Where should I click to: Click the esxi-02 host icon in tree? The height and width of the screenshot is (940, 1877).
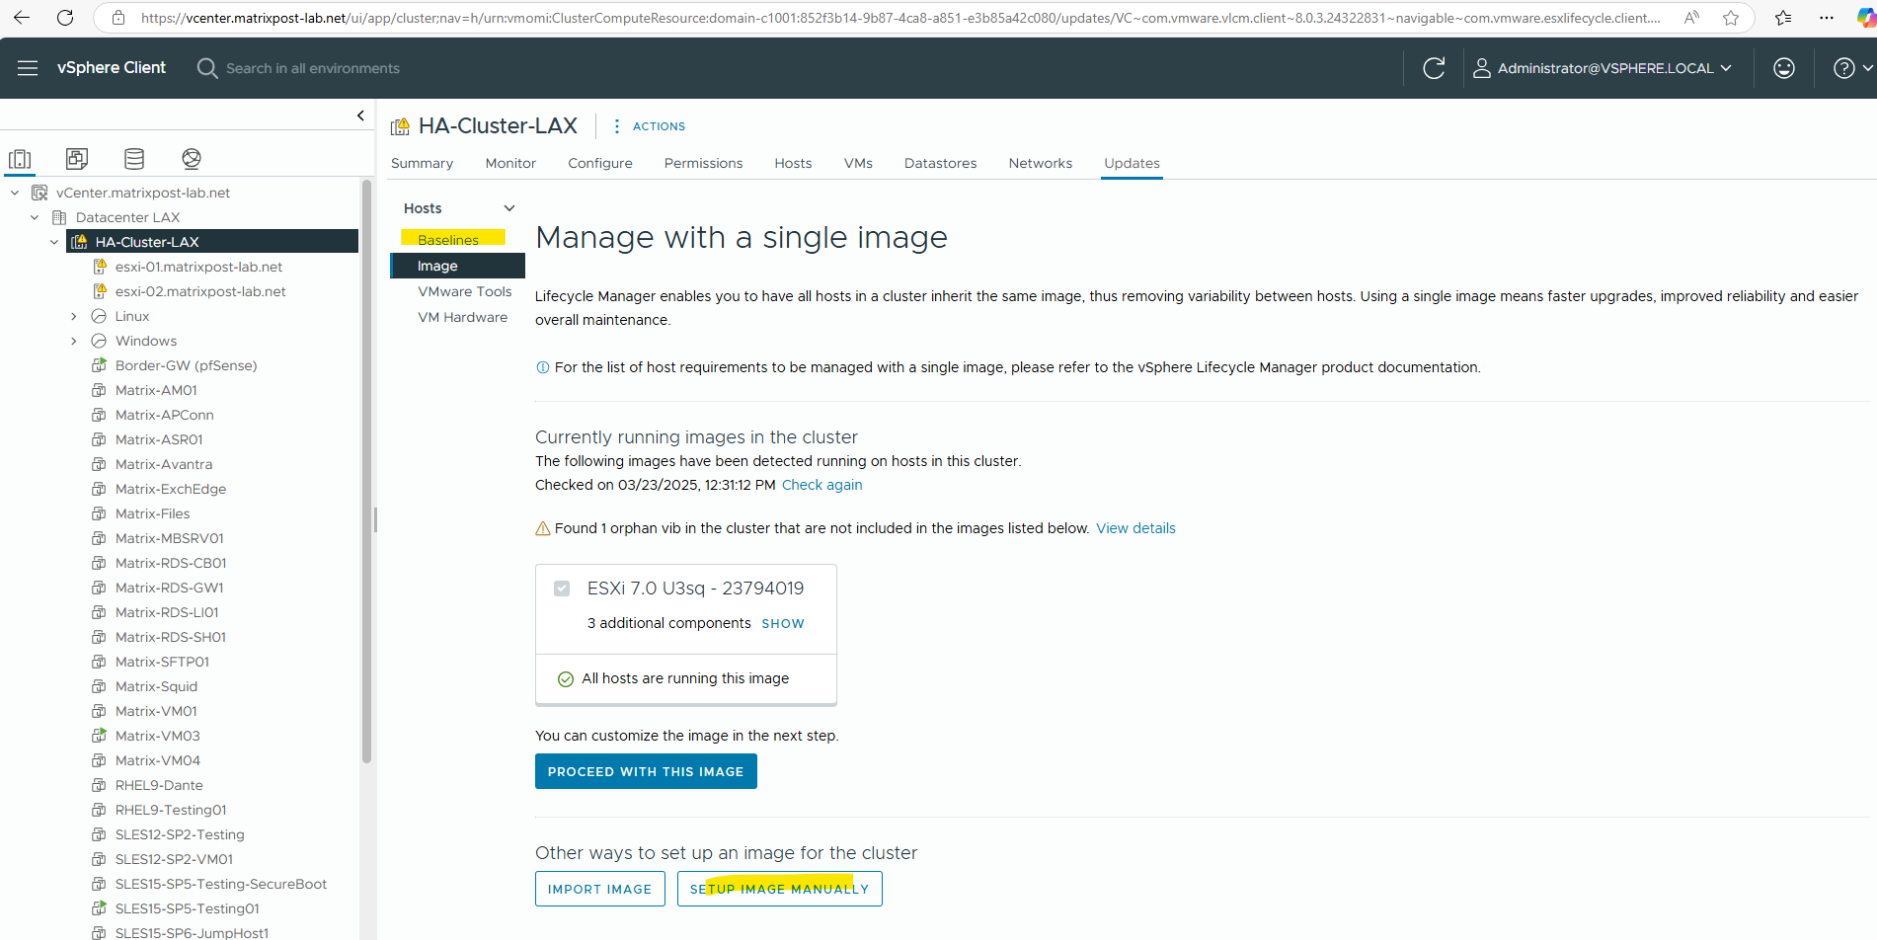tap(100, 291)
